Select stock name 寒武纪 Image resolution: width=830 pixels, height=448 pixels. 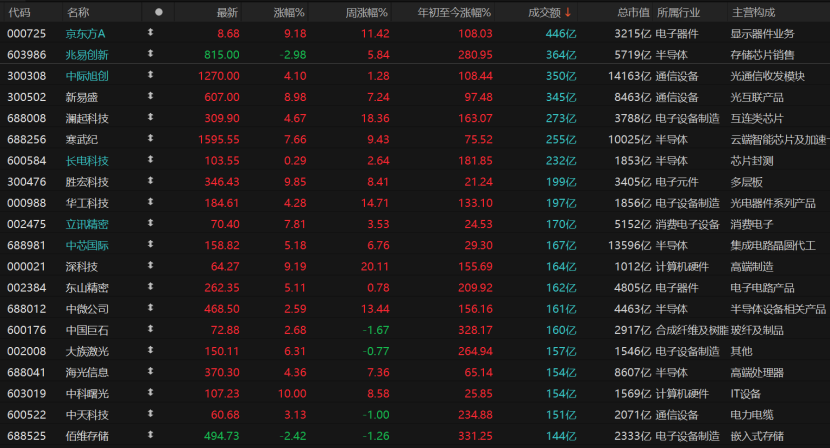(x=82, y=140)
